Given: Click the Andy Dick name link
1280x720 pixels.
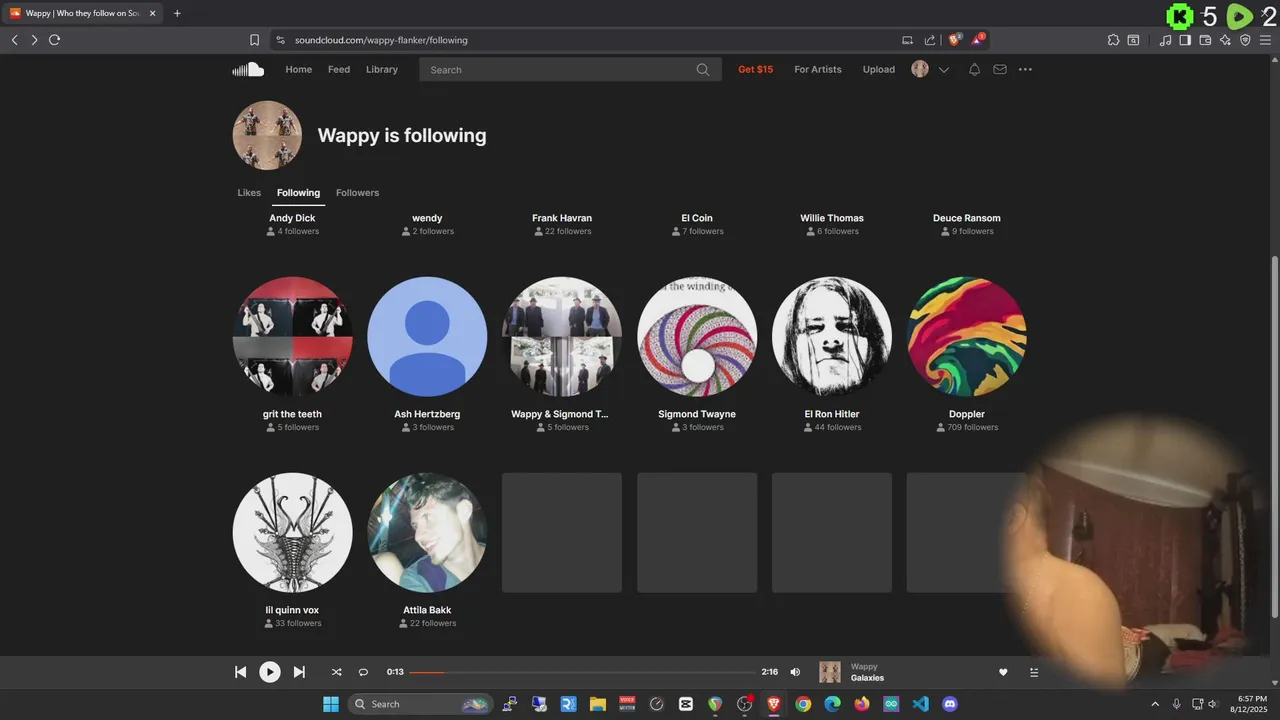Looking at the screenshot, I should pyautogui.click(x=292, y=218).
